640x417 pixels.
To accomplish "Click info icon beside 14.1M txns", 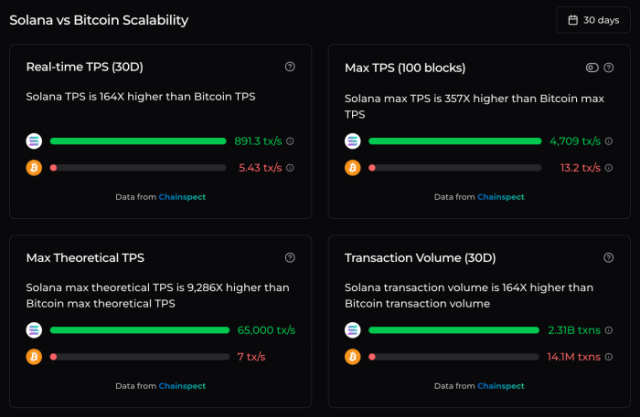I will coord(609,356).
